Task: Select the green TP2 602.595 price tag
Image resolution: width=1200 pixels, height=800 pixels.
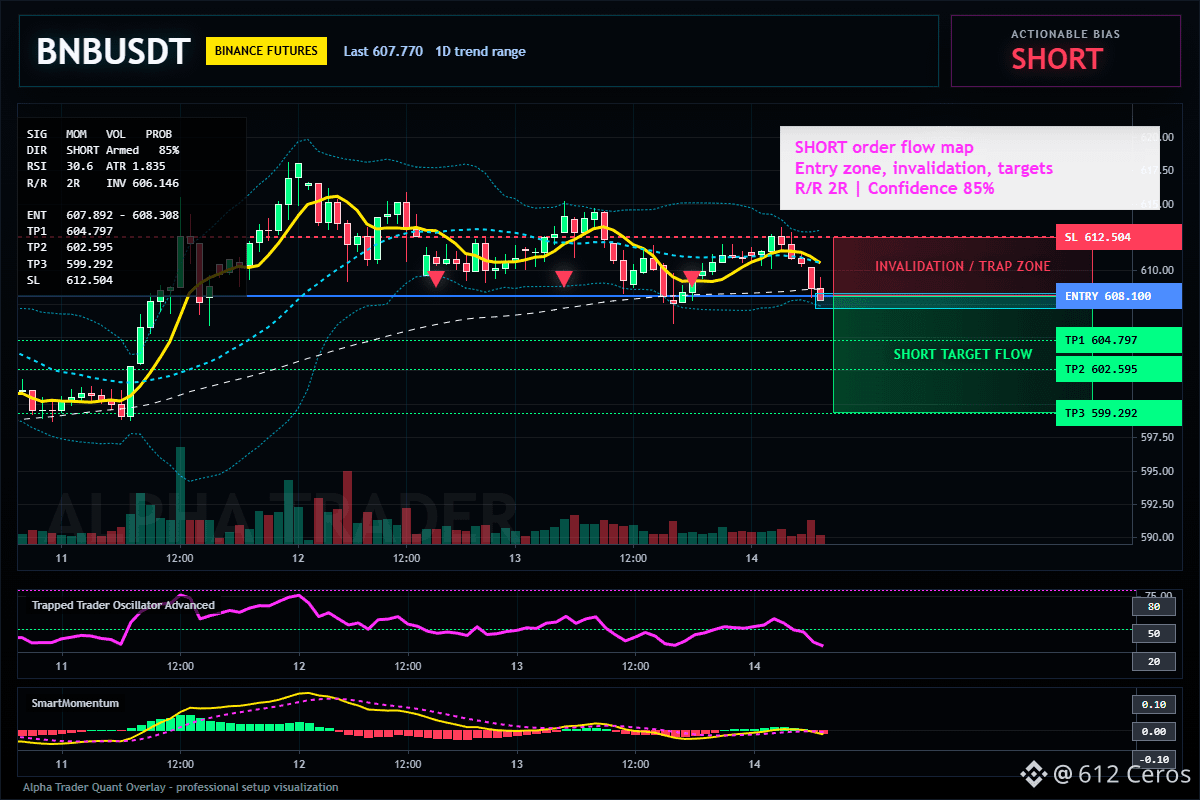Action: point(1118,369)
